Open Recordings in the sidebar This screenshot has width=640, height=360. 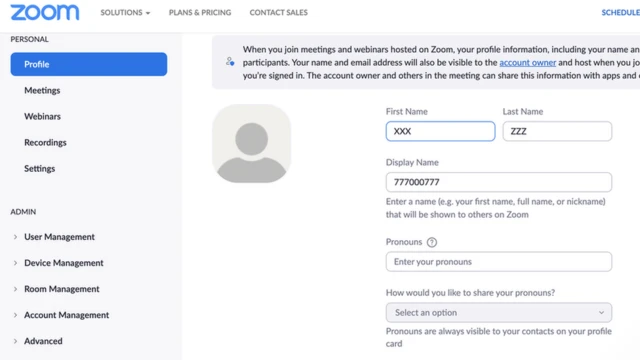45,142
